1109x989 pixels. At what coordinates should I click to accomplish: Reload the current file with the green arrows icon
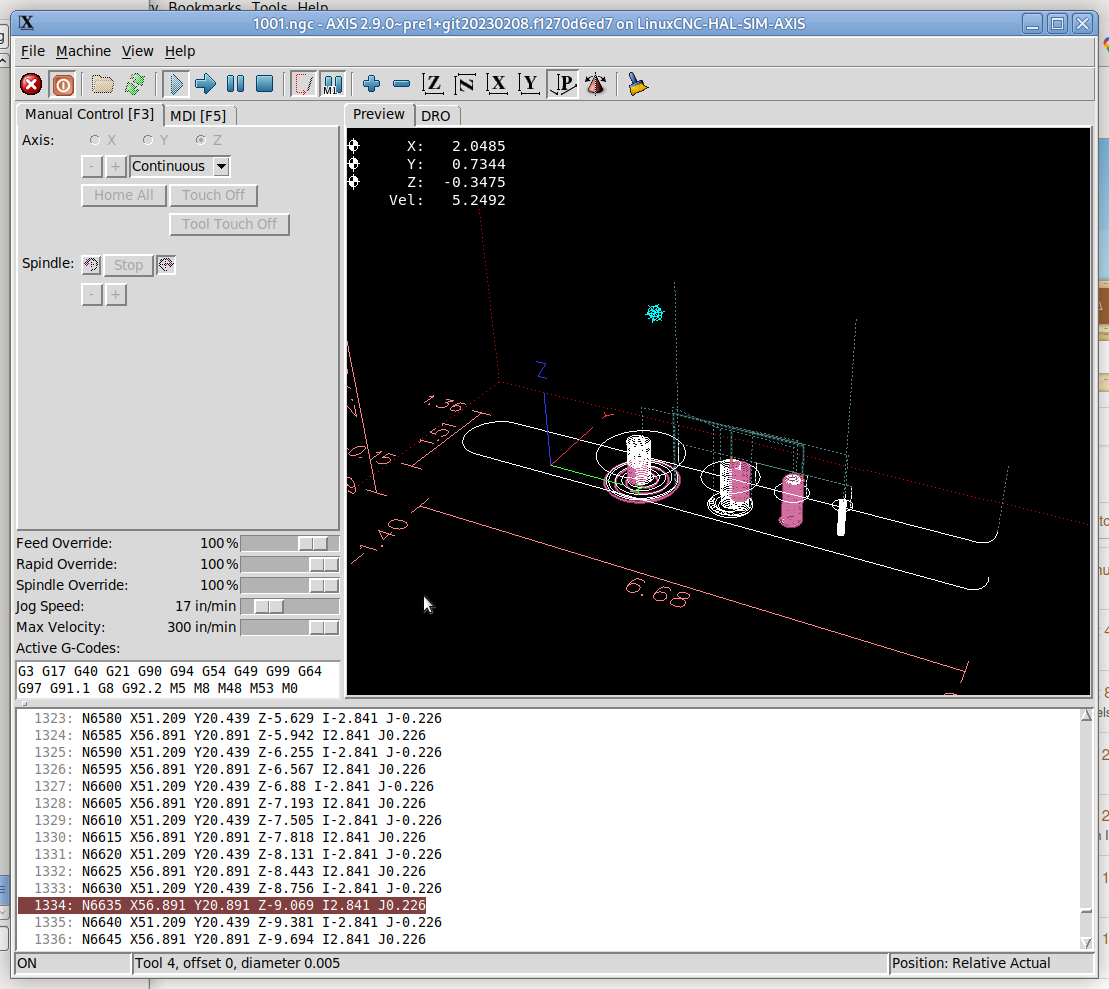click(x=135, y=85)
